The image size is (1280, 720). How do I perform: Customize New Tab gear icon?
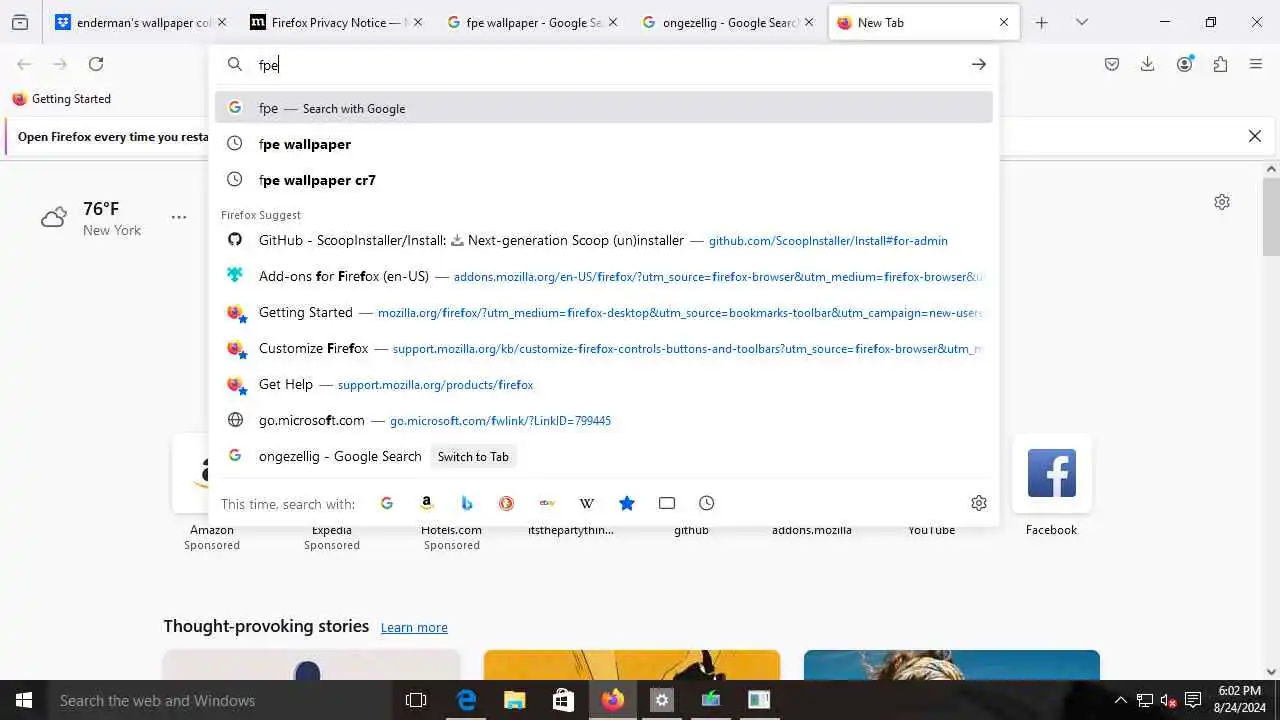pyautogui.click(x=1222, y=202)
